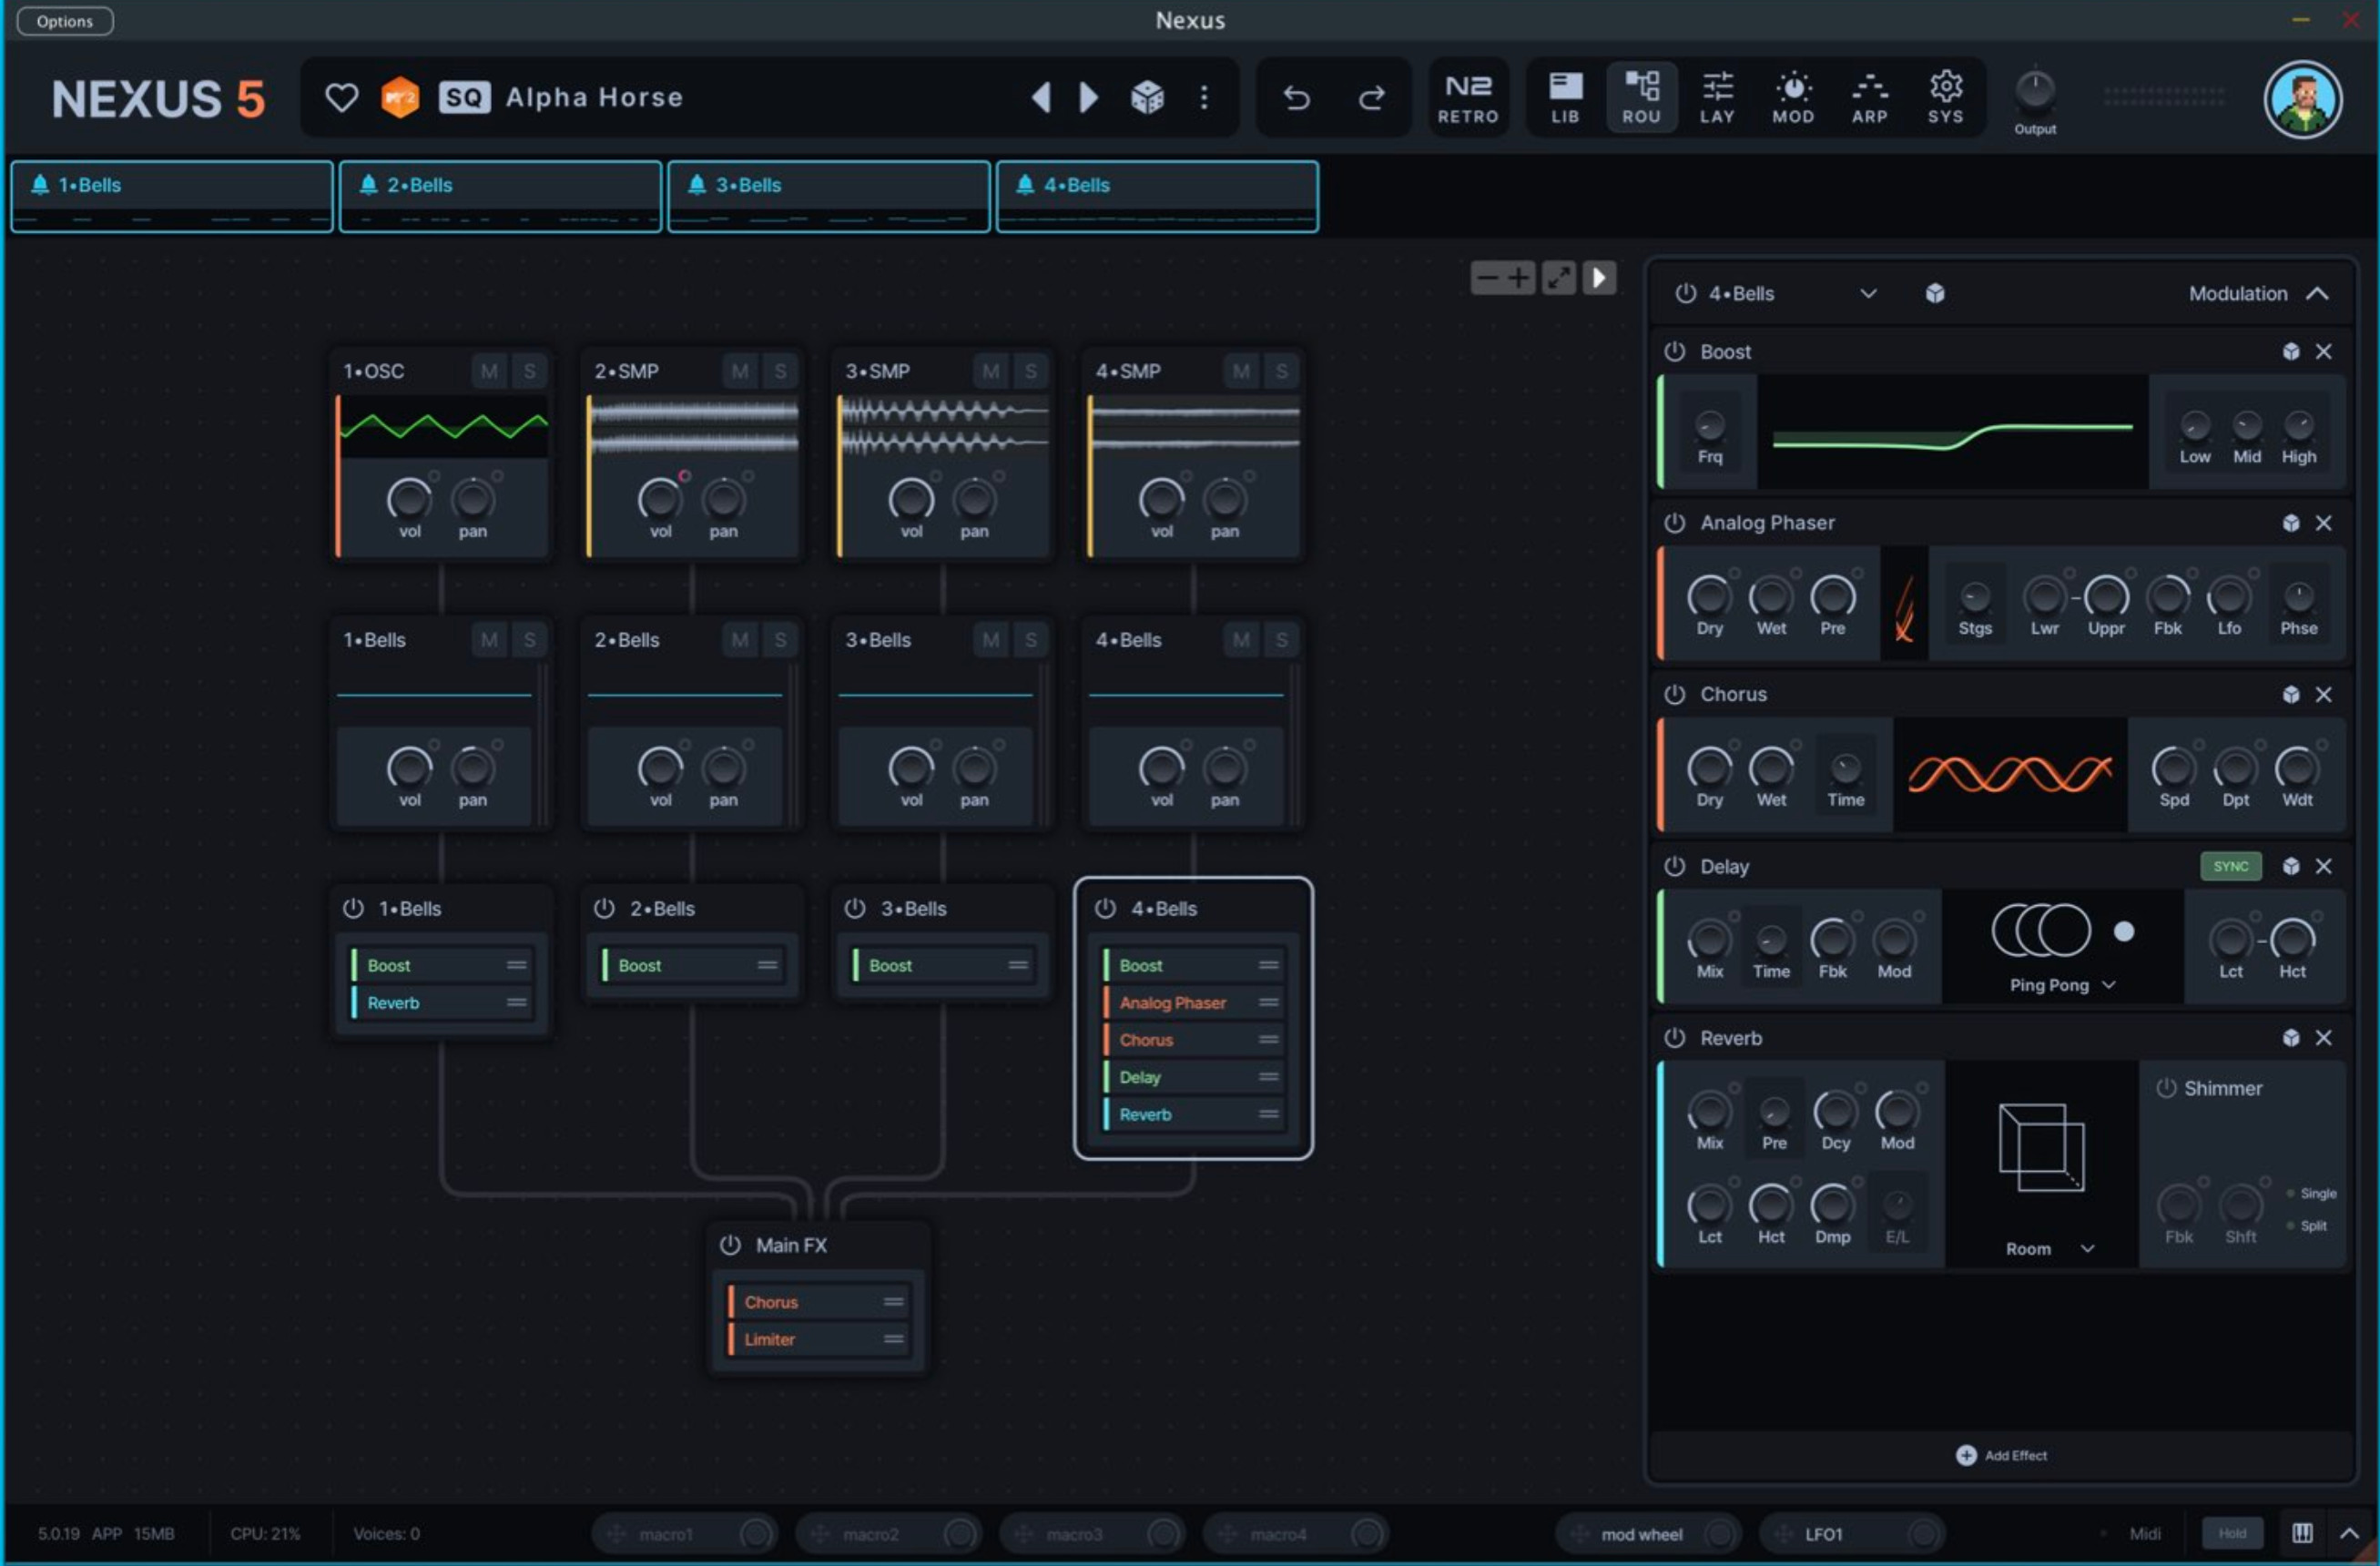Select the Single shimmer mode
Screen dimensions: 2380x1566
coord(2311,1193)
